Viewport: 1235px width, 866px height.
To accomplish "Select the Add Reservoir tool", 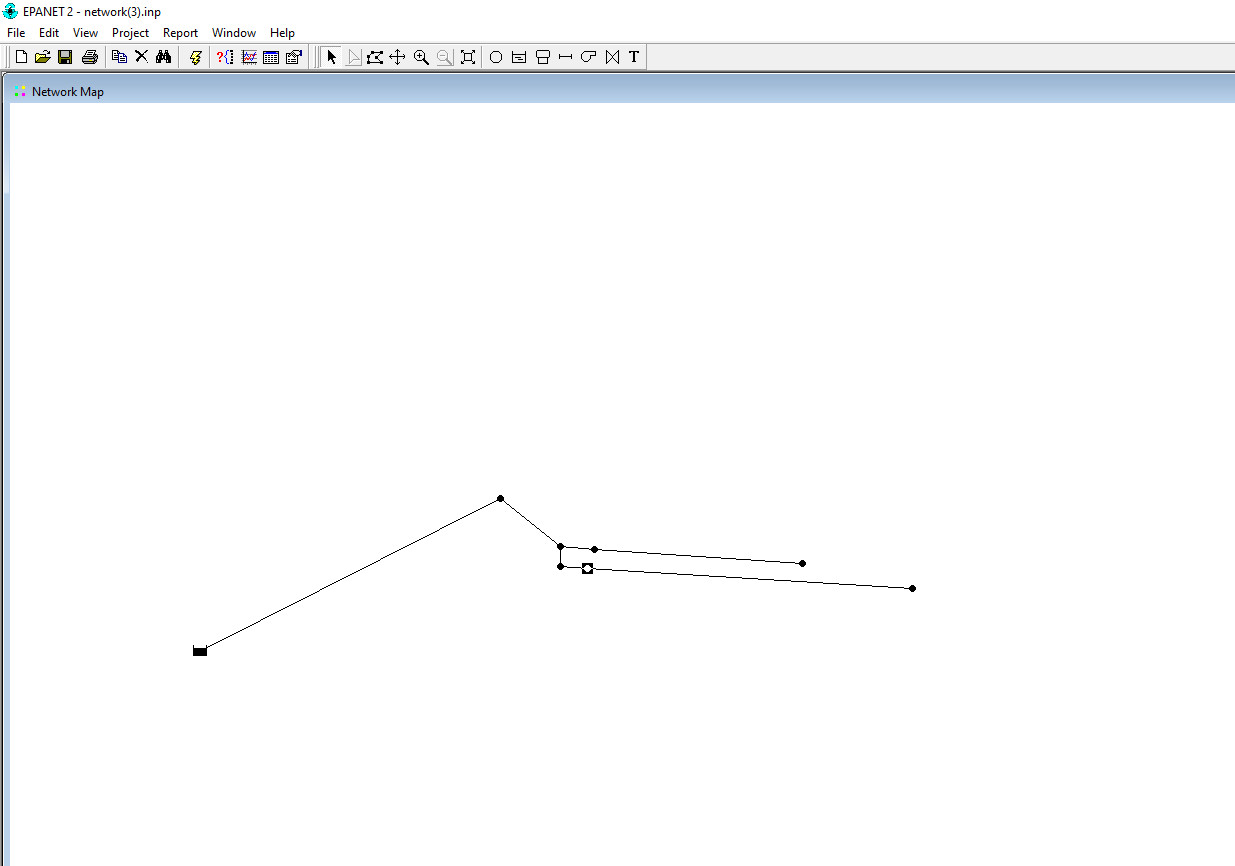I will tap(519, 57).
